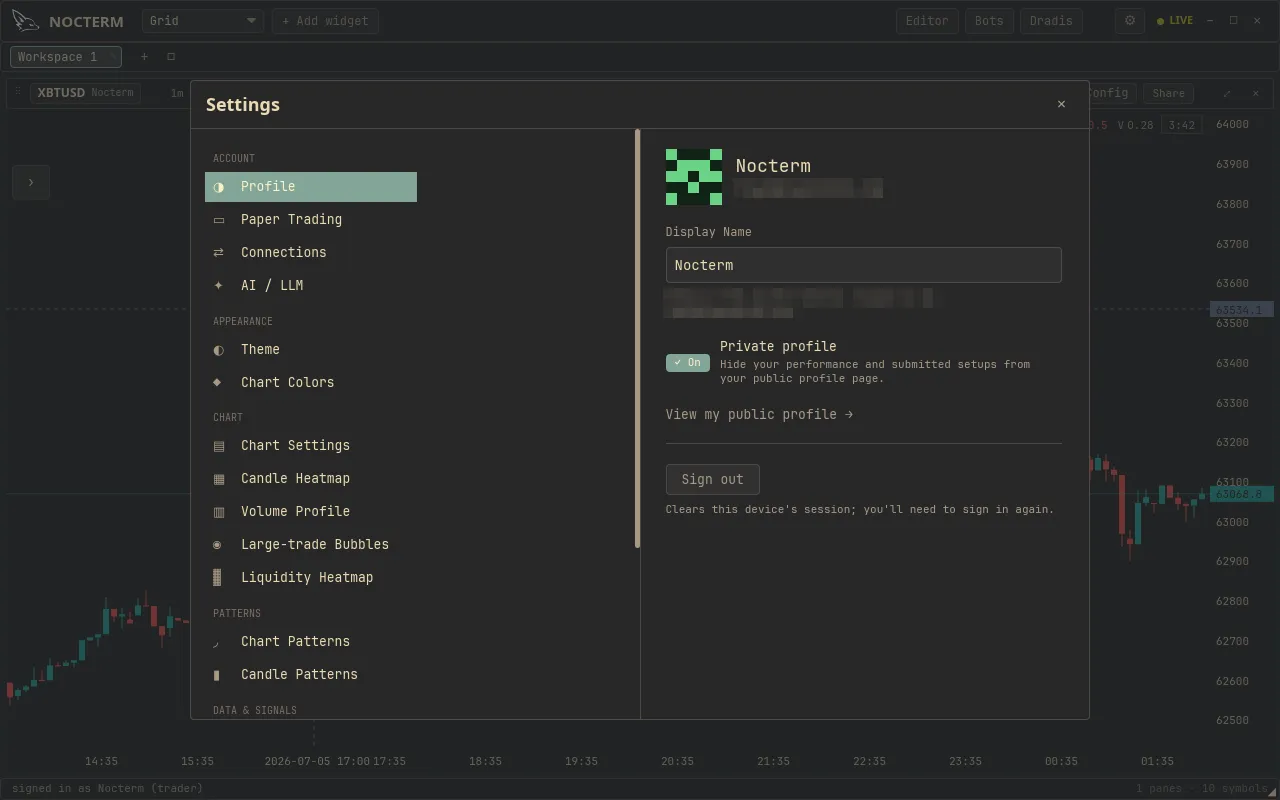Click the Candle Heatmap grid icon
The image size is (1280, 800).
218,479
